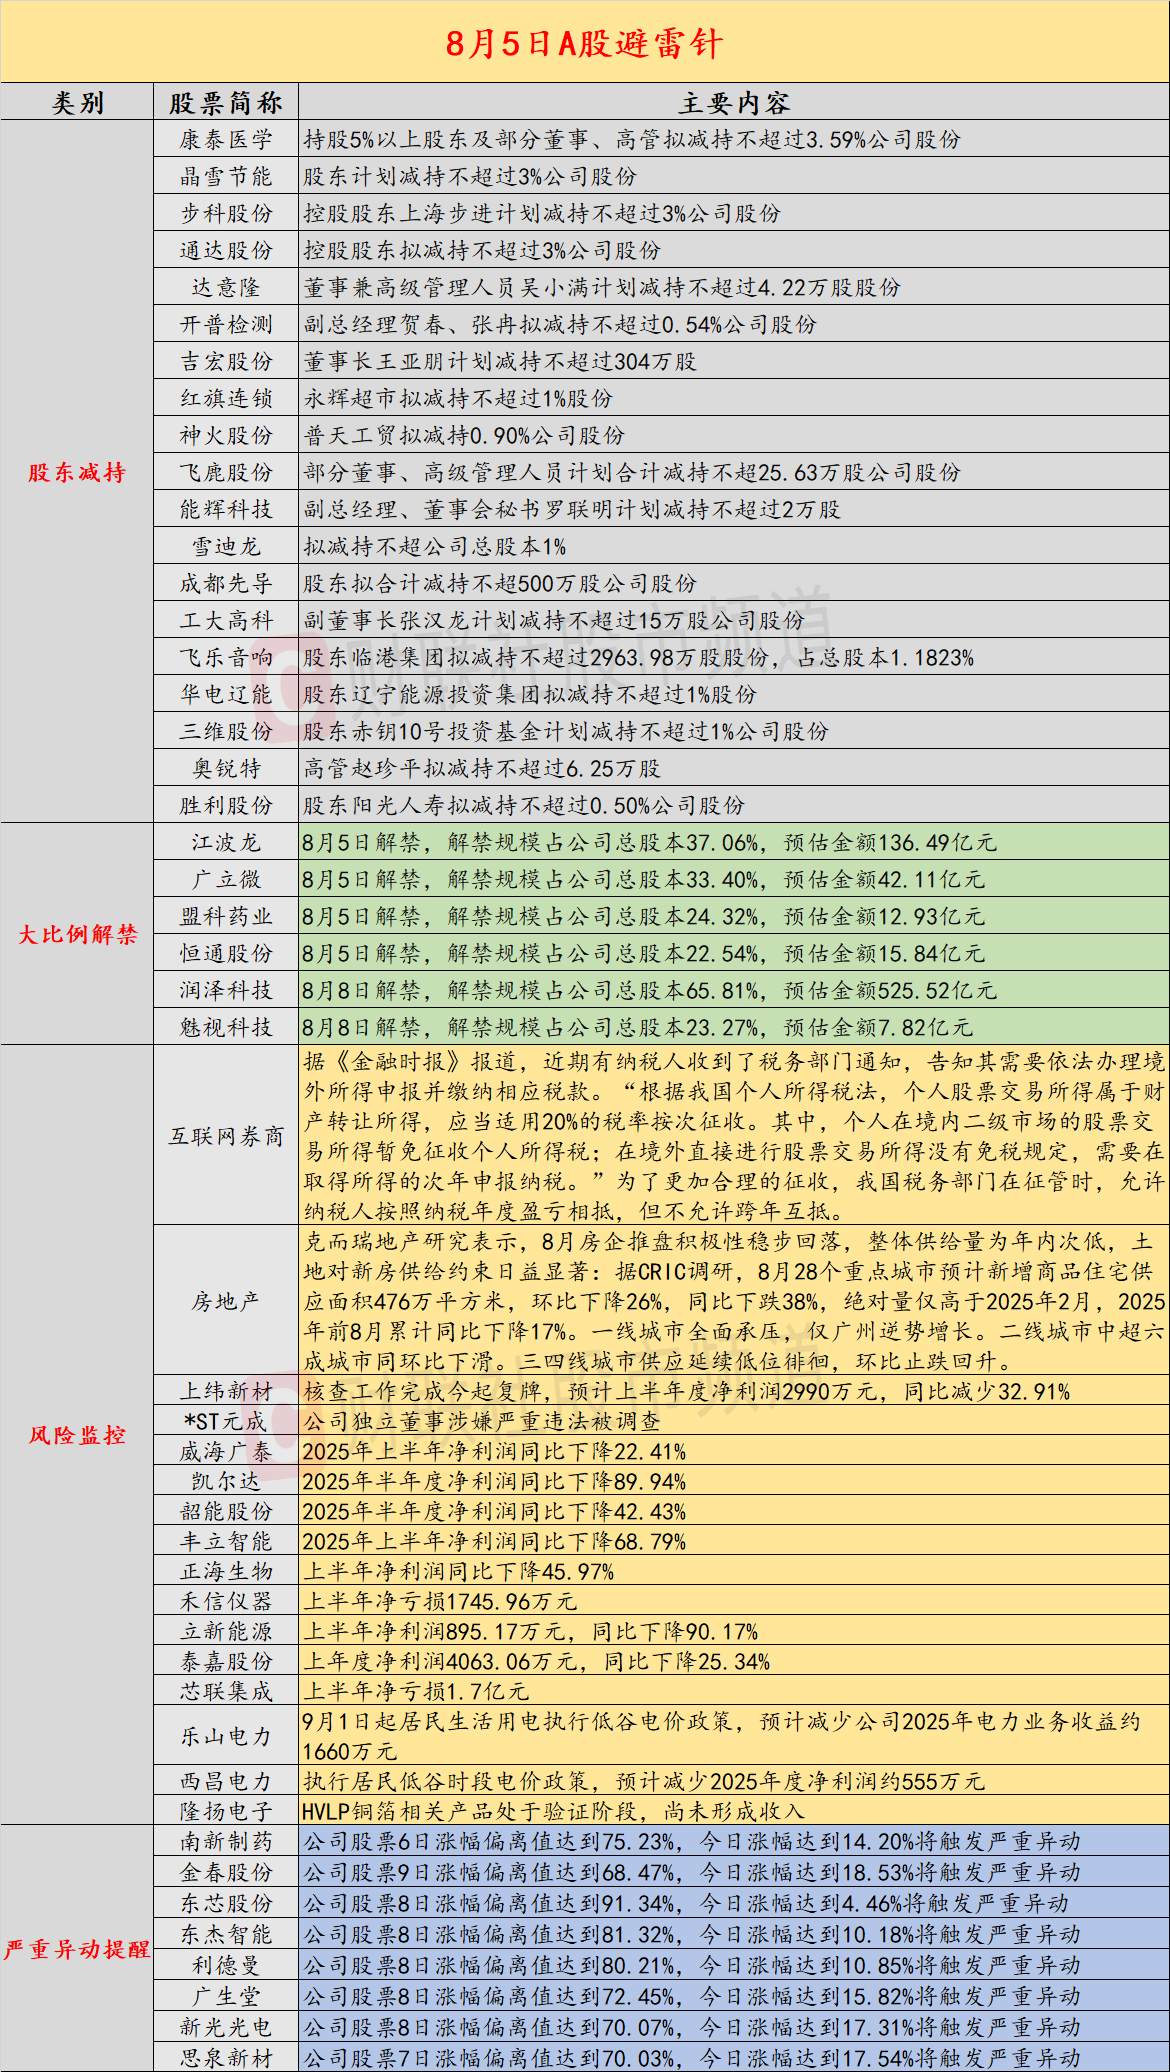Select the 类别 column header
The height and width of the screenshot is (2072, 1170).
click(x=77, y=102)
